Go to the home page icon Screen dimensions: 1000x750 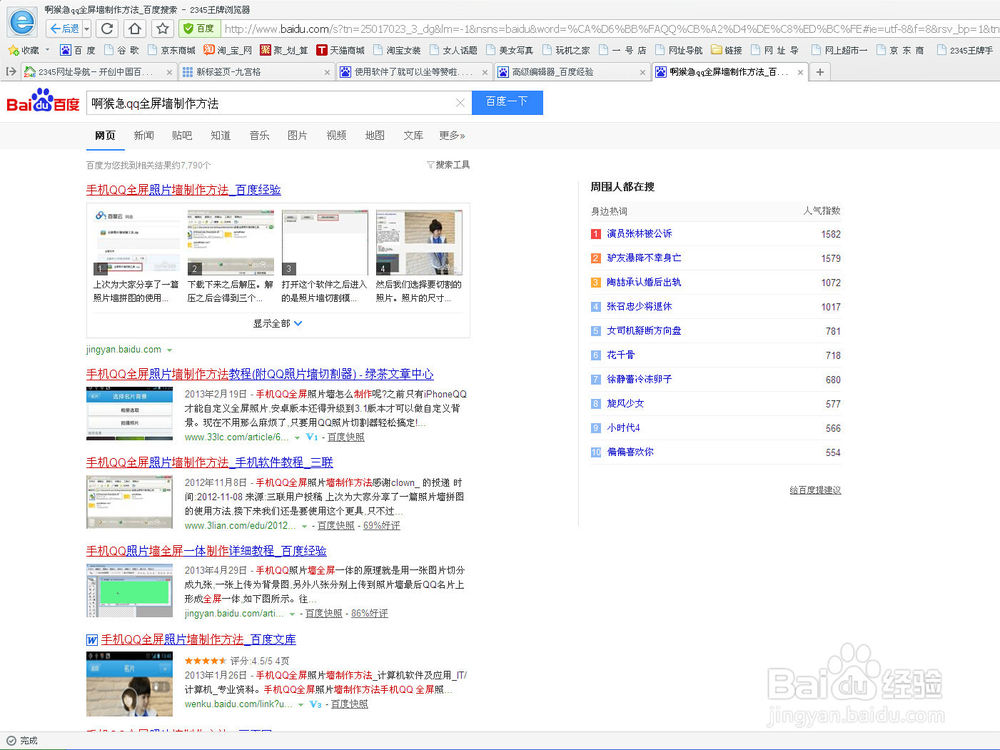pyautogui.click(x=135, y=29)
